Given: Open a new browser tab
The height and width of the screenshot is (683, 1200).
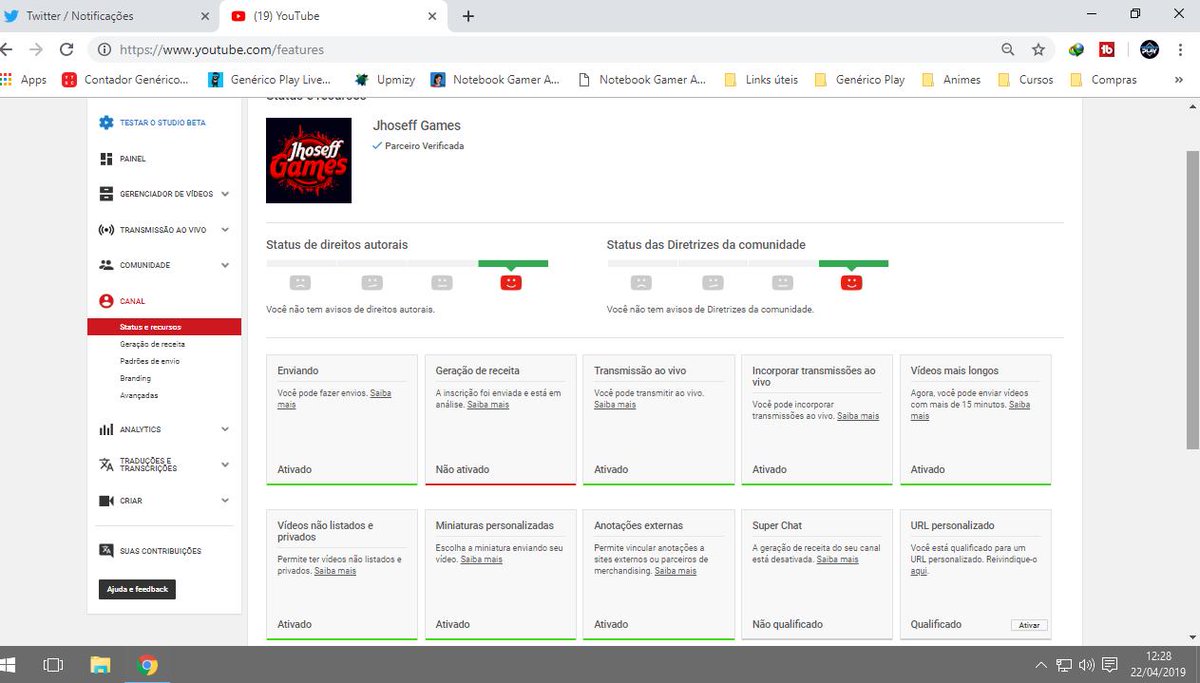Looking at the screenshot, I should point(468,16).
